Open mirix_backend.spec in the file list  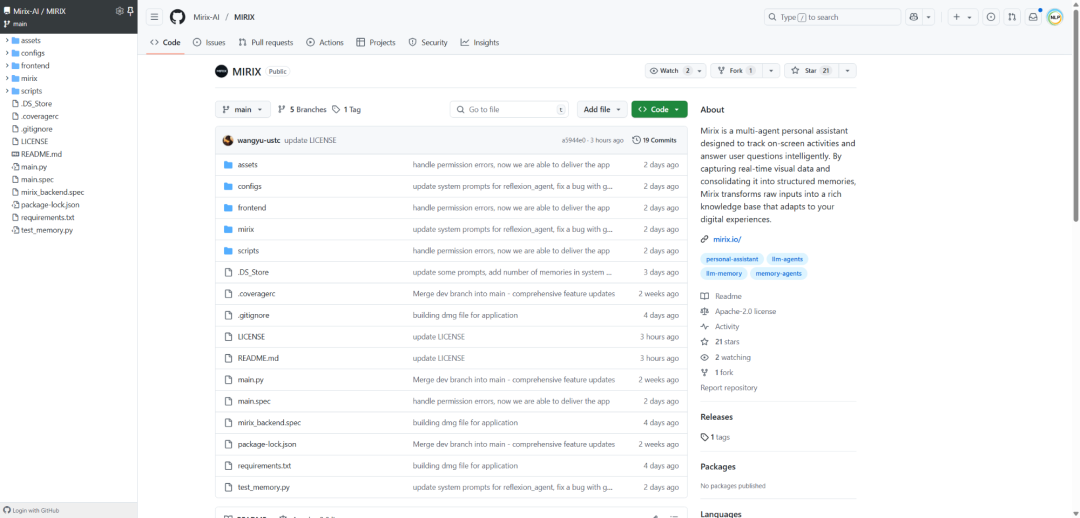pos(269,422)
